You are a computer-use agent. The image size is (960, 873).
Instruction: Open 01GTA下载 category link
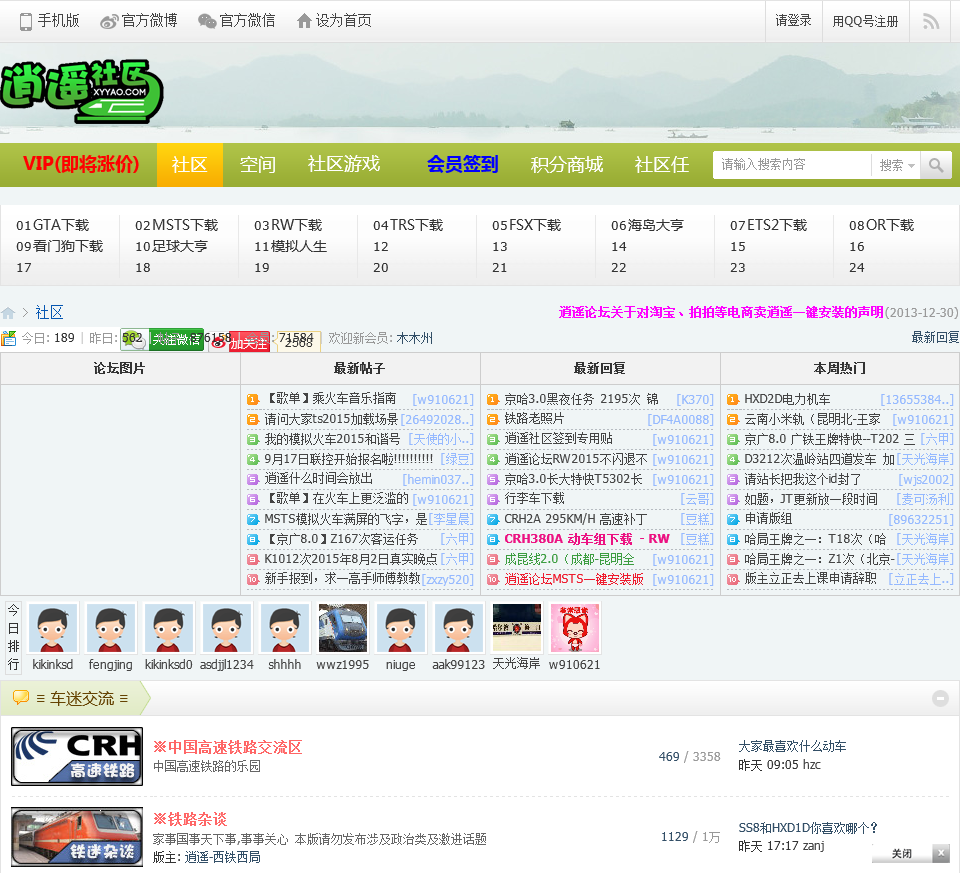coord(53,225)
